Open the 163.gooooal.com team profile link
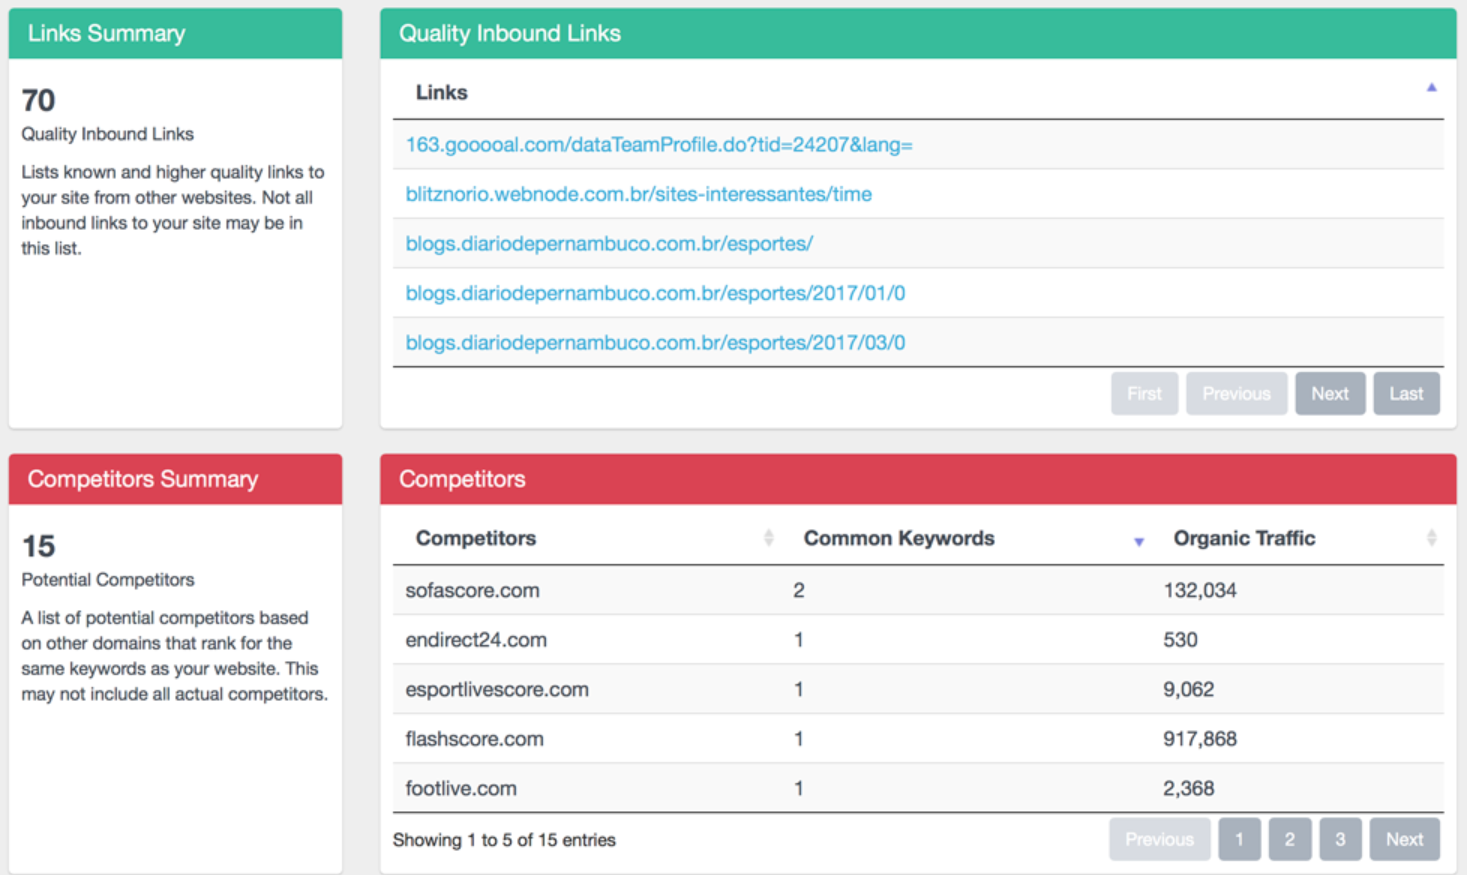 point(659,145)
